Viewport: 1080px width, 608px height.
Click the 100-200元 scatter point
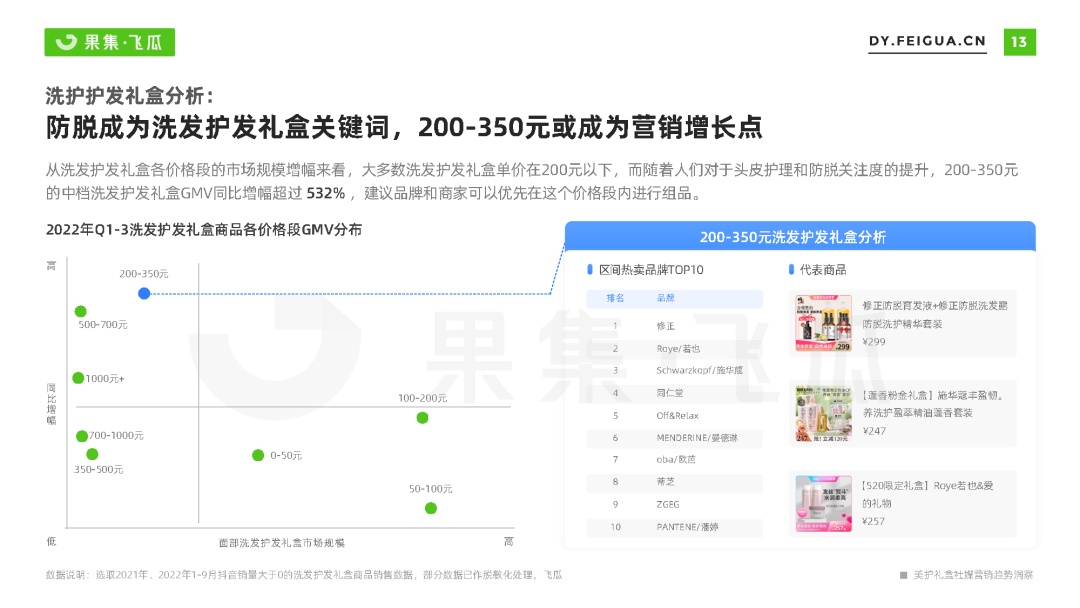click(x=423, y=418)
